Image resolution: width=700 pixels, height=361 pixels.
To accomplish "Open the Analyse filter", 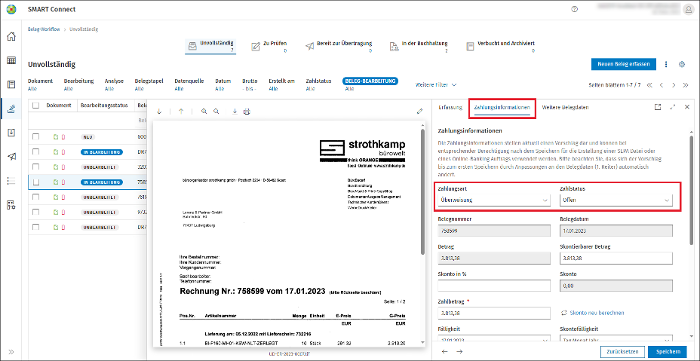I will tap(114, 84).
